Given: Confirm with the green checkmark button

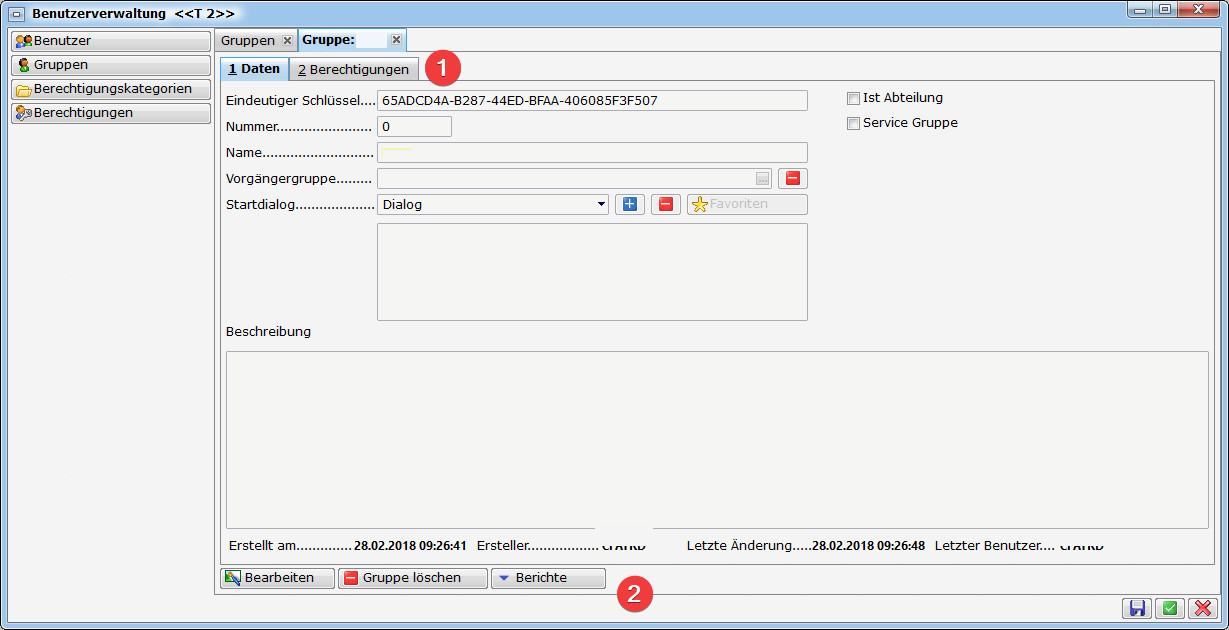Looking at the screenshot, I should click(x=1169, y=608).
